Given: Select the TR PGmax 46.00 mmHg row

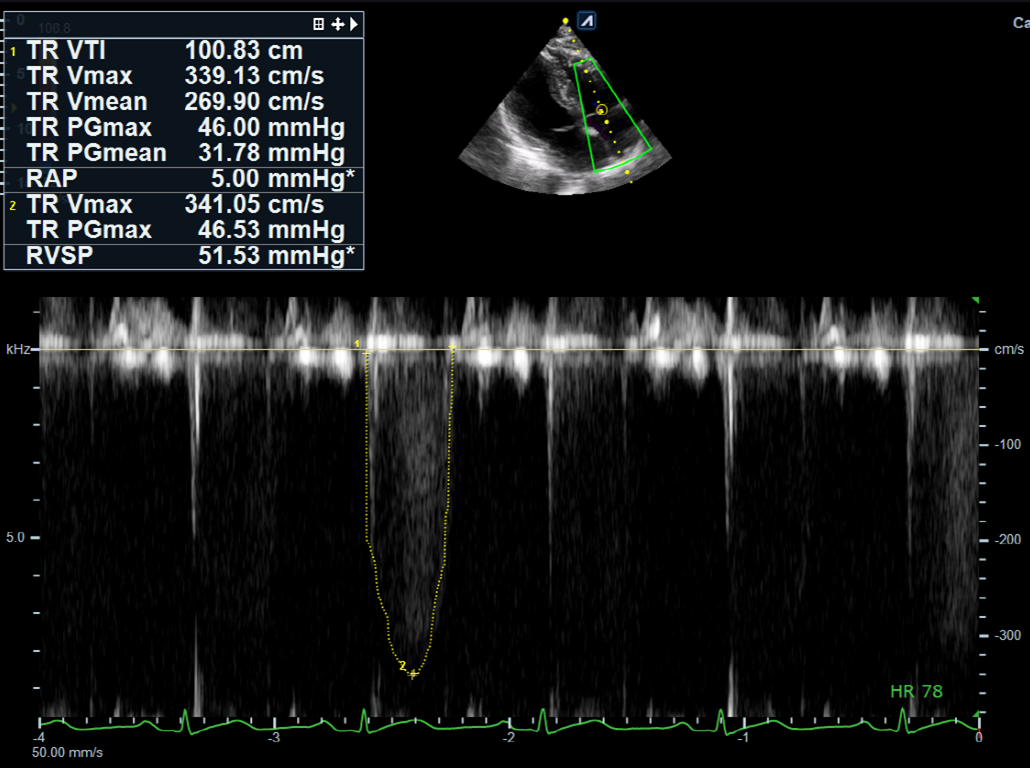Looking at the screenshot, I should click(184, 127).
